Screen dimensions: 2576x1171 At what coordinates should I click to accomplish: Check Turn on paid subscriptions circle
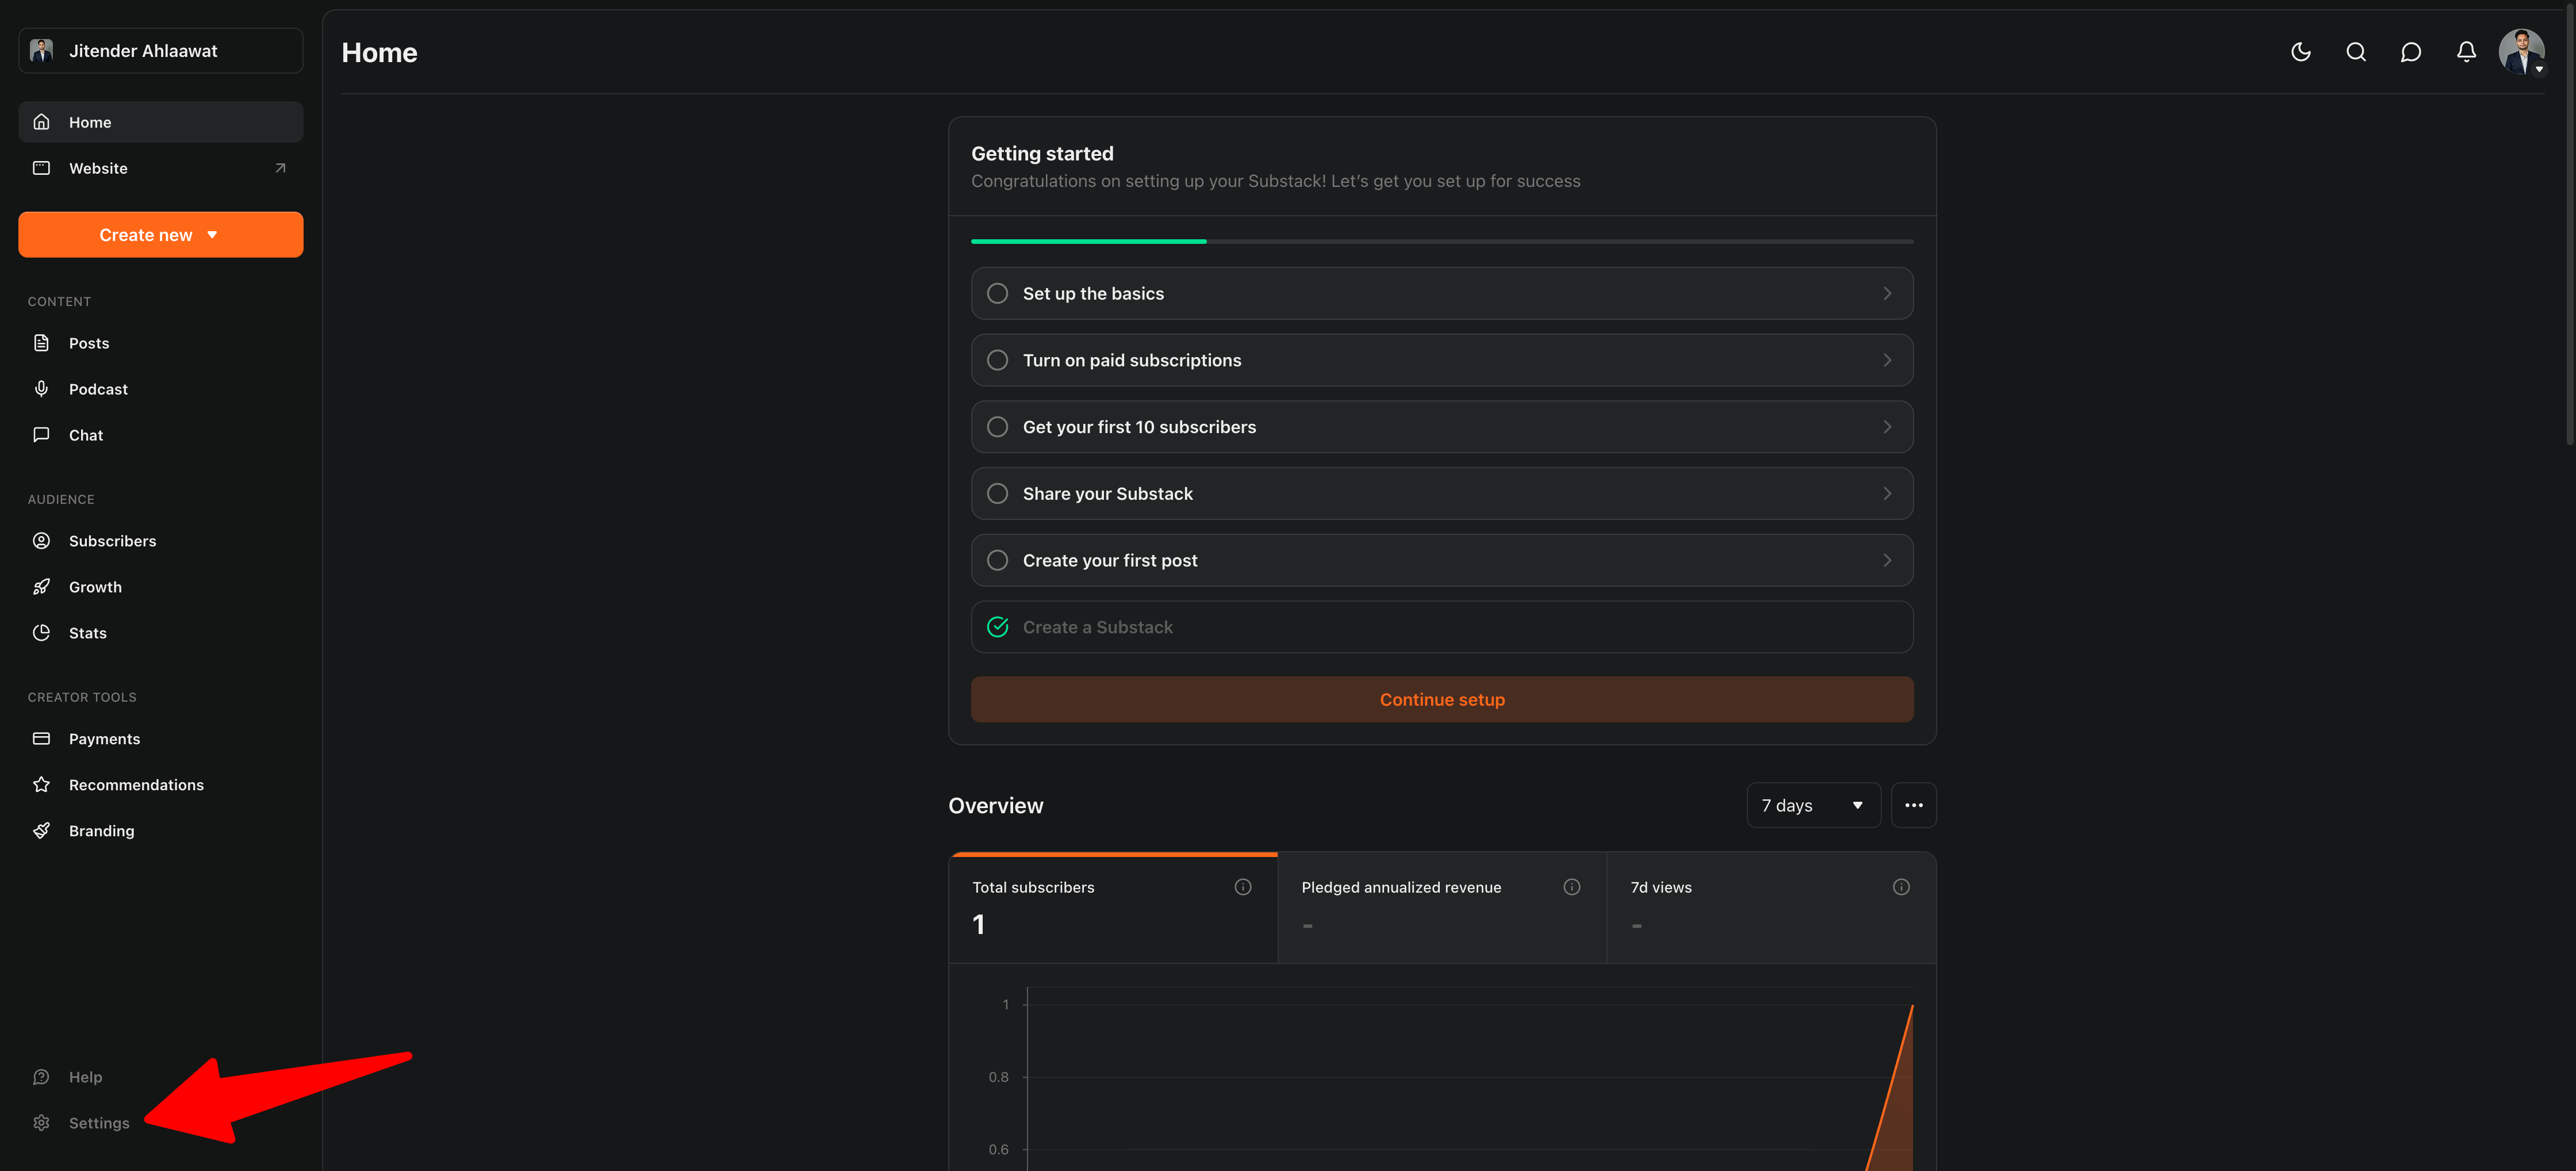997,360
